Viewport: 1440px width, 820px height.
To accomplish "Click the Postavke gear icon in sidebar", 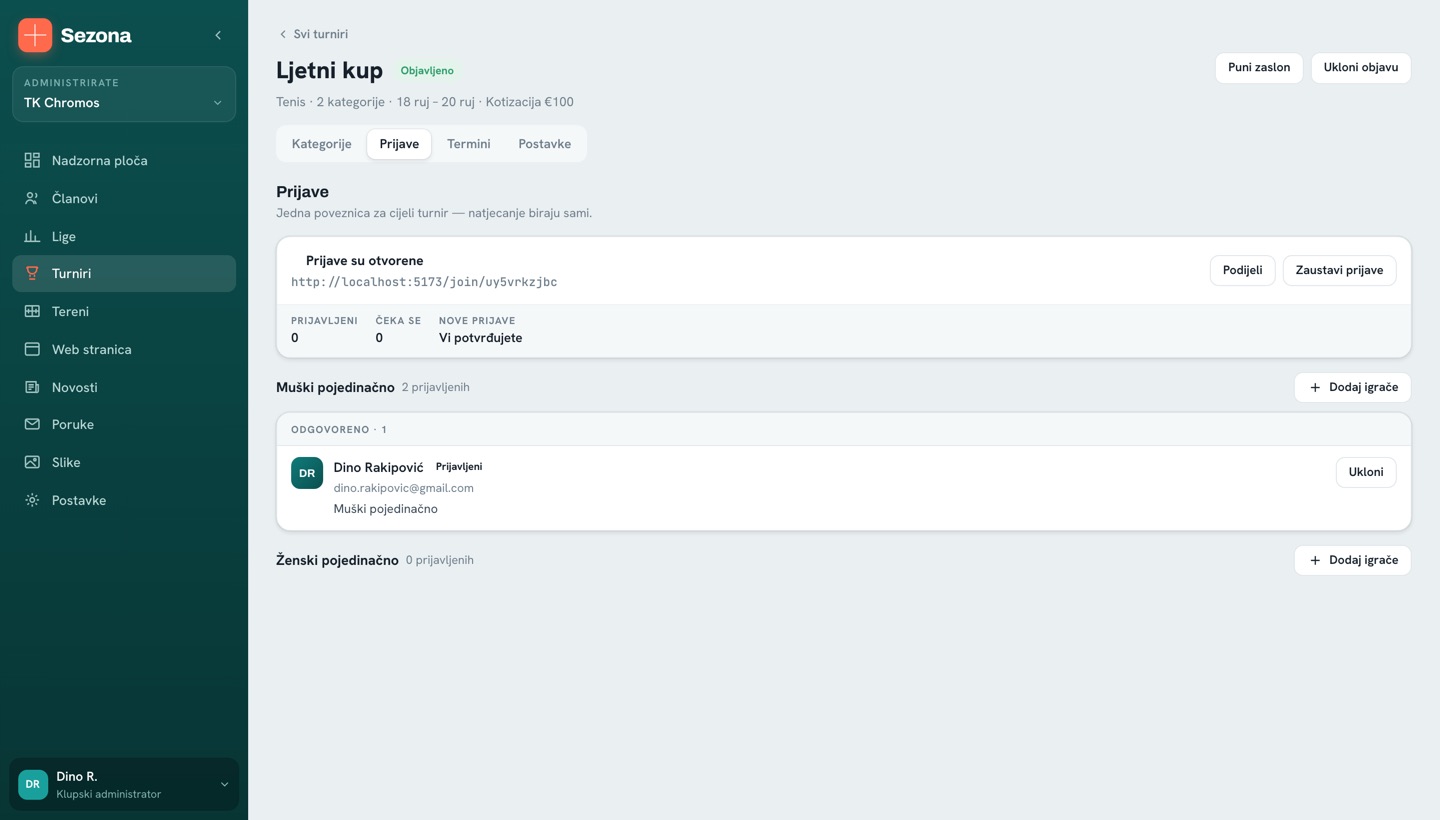I will click(x=32, y=500).
